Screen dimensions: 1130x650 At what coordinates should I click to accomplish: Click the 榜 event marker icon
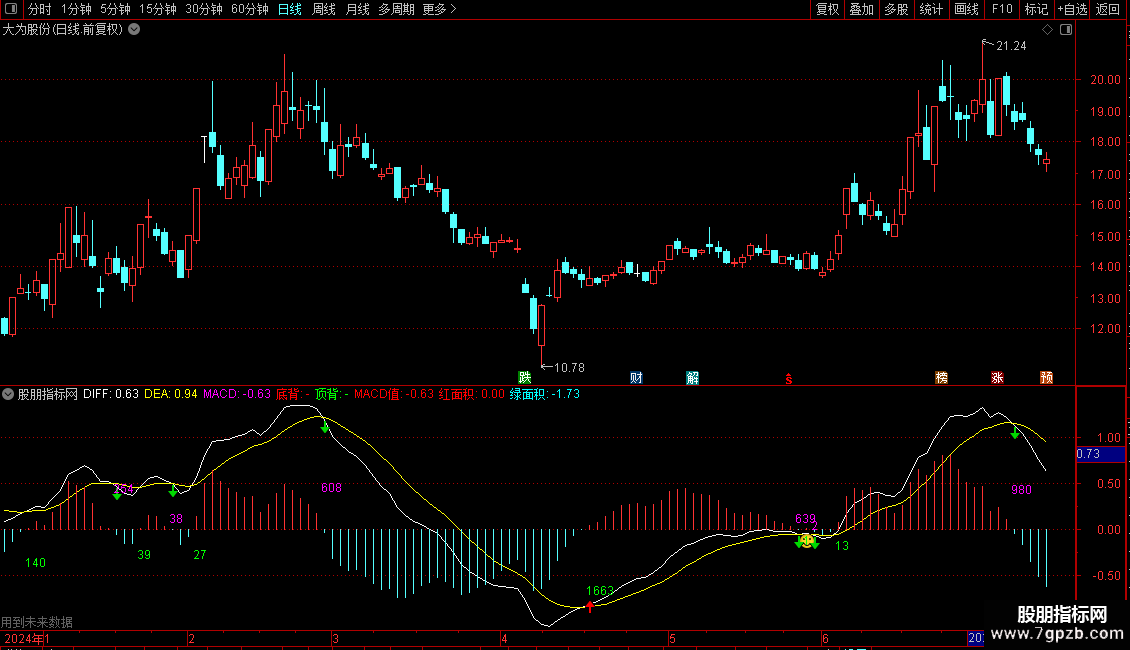tap(941, 378)
